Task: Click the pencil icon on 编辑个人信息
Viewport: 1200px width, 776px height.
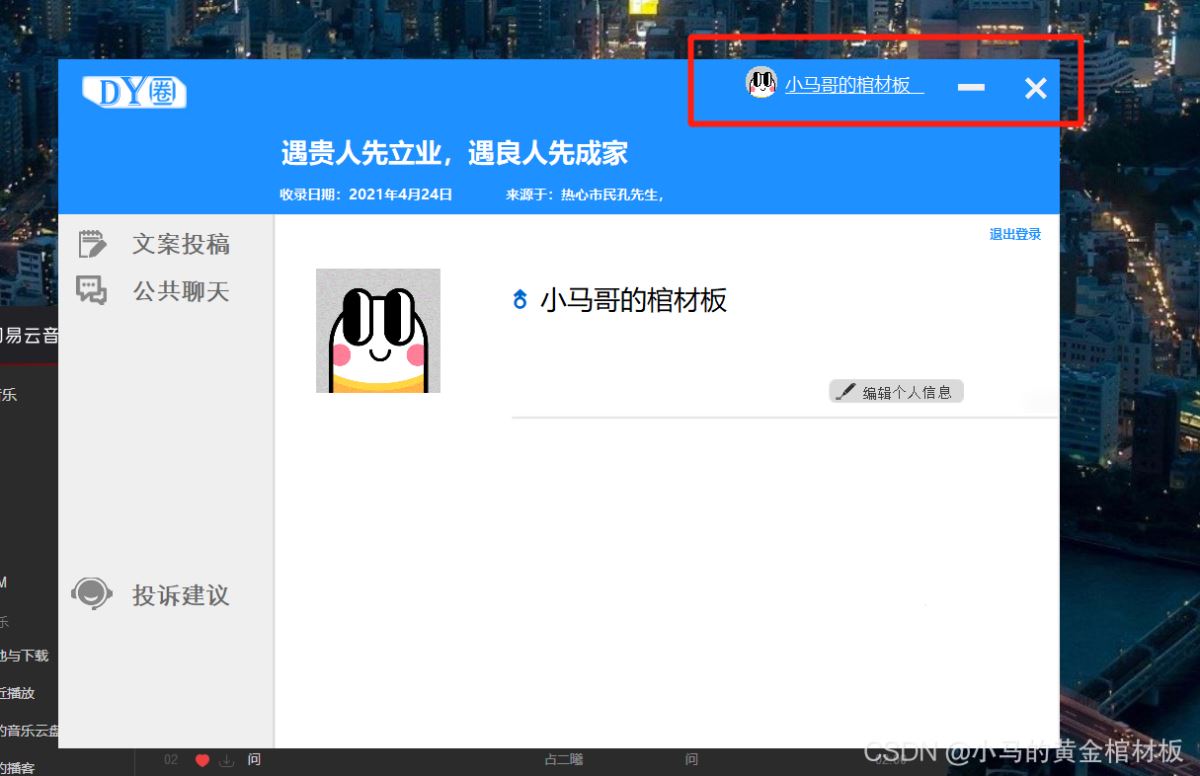Action: tap(845, 390)
